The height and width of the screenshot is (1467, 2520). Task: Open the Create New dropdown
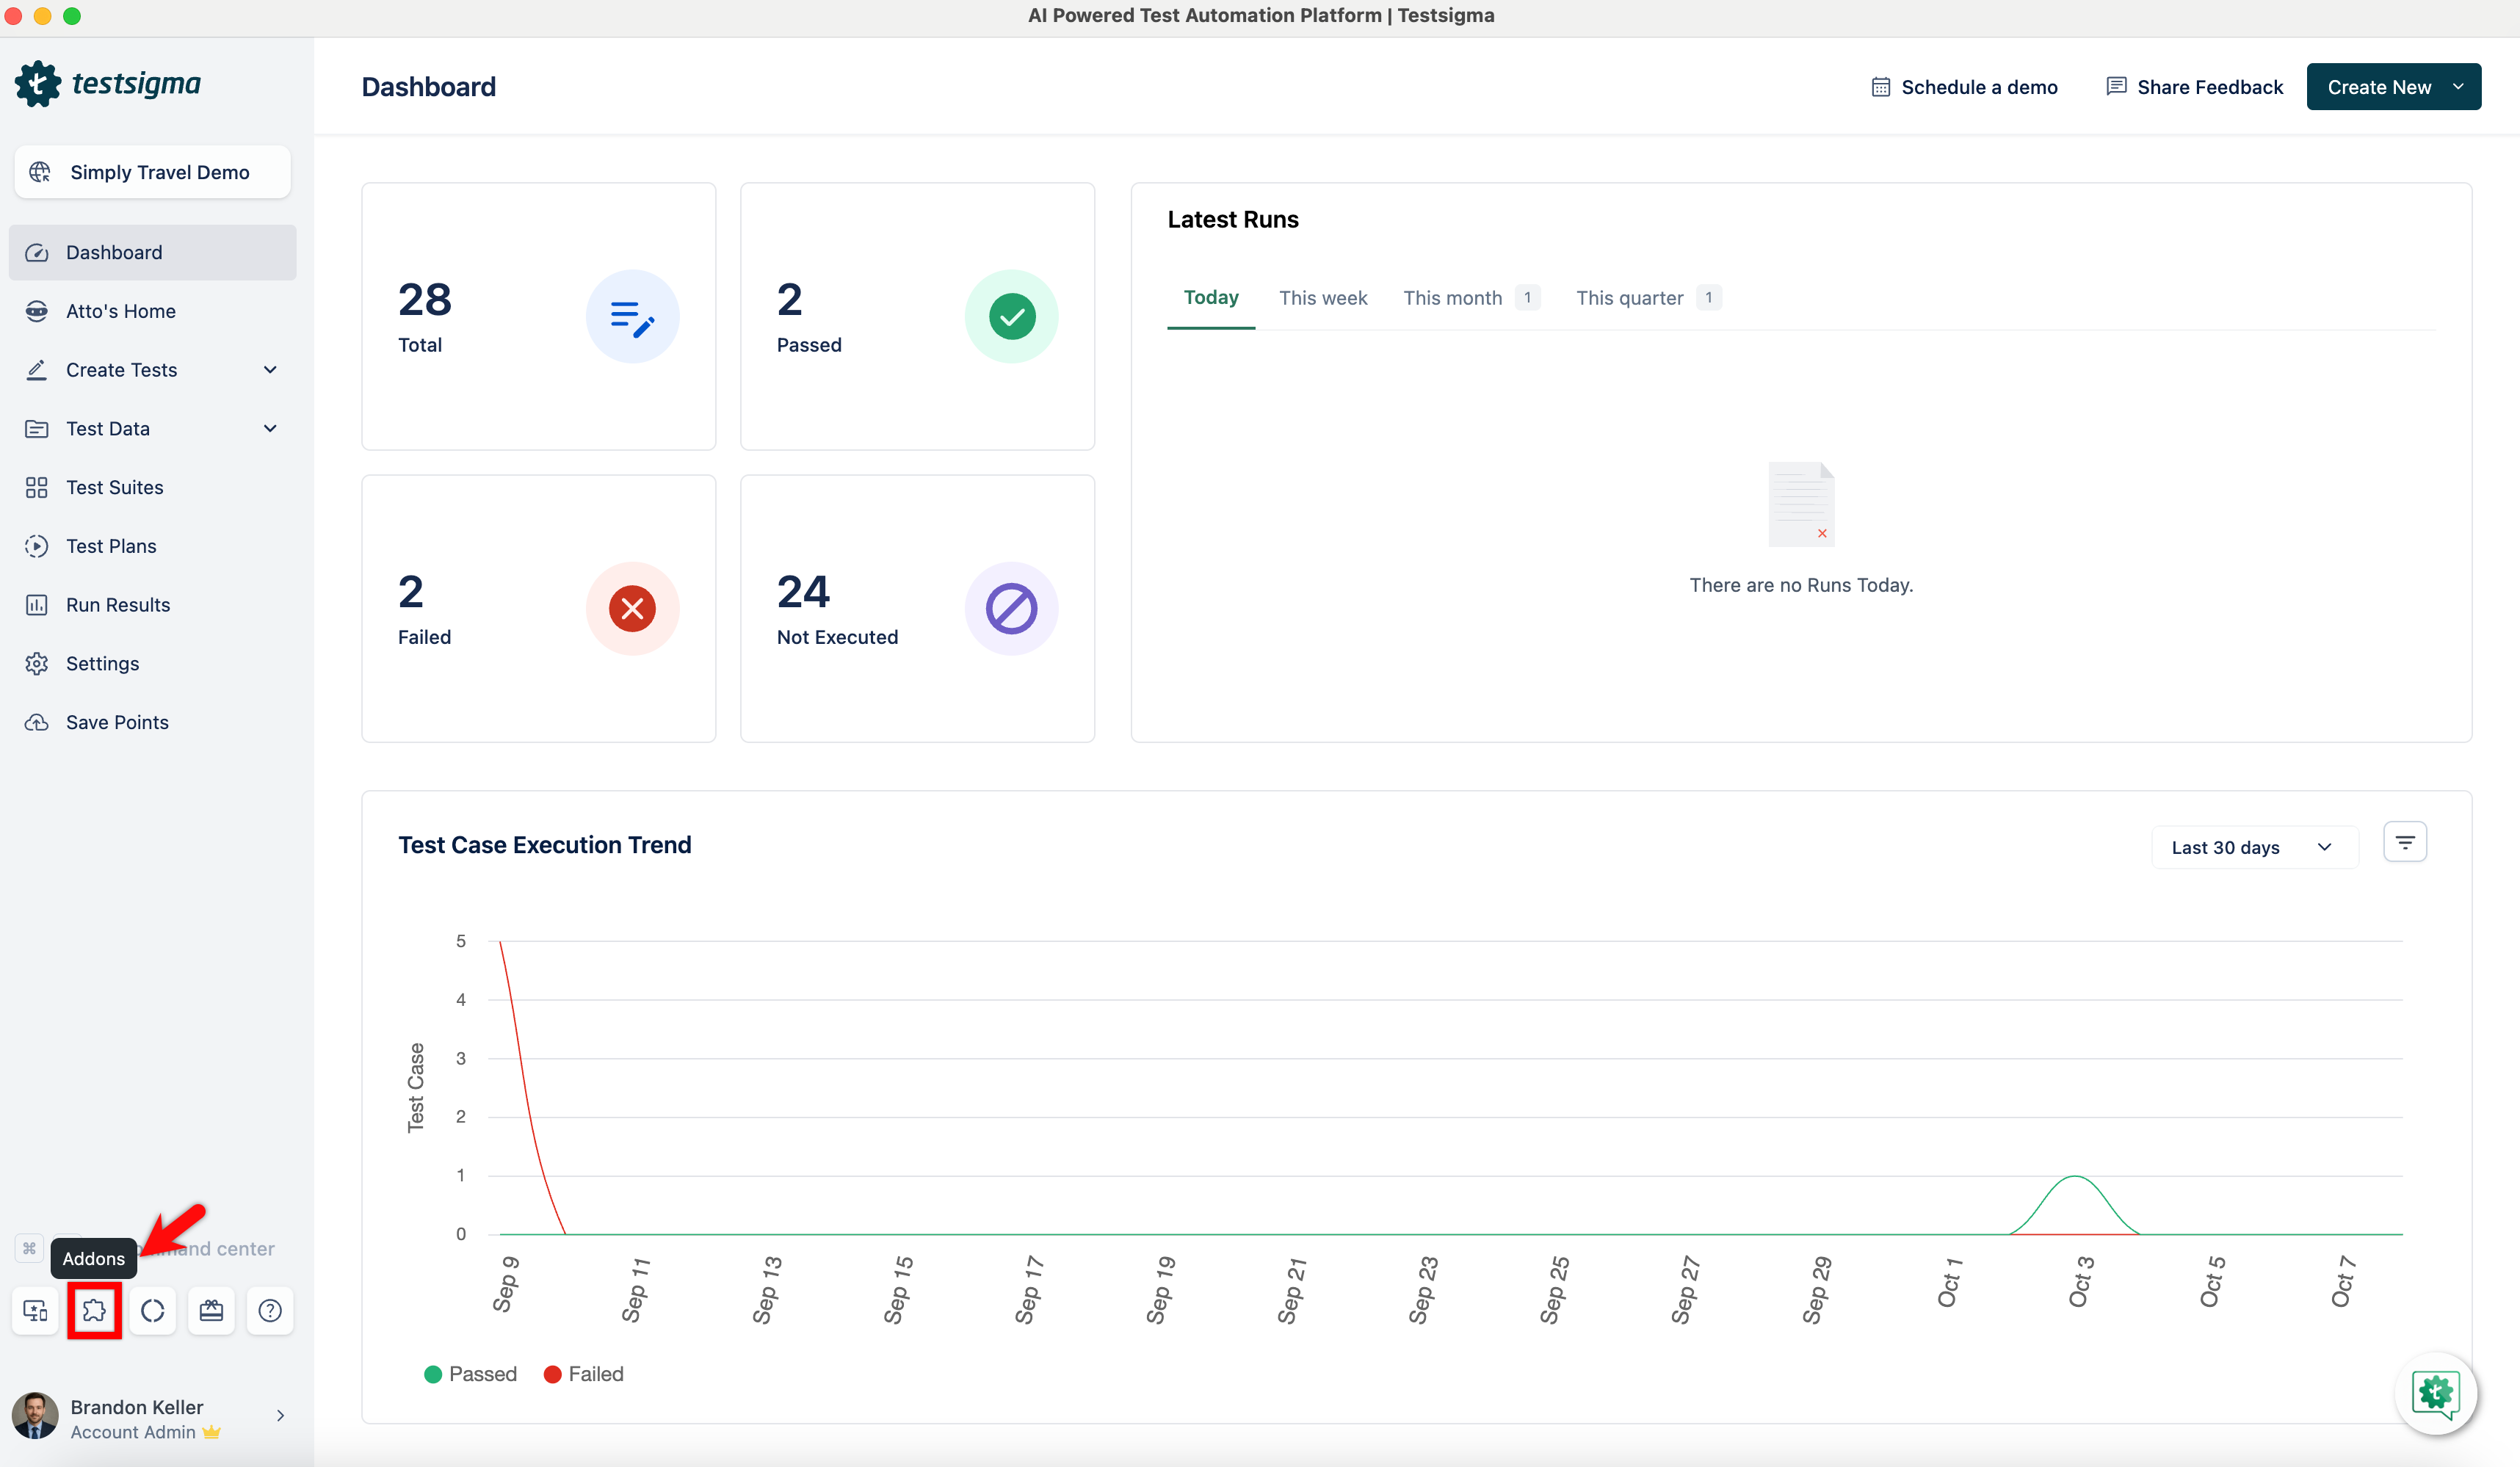coord(2393,87)
